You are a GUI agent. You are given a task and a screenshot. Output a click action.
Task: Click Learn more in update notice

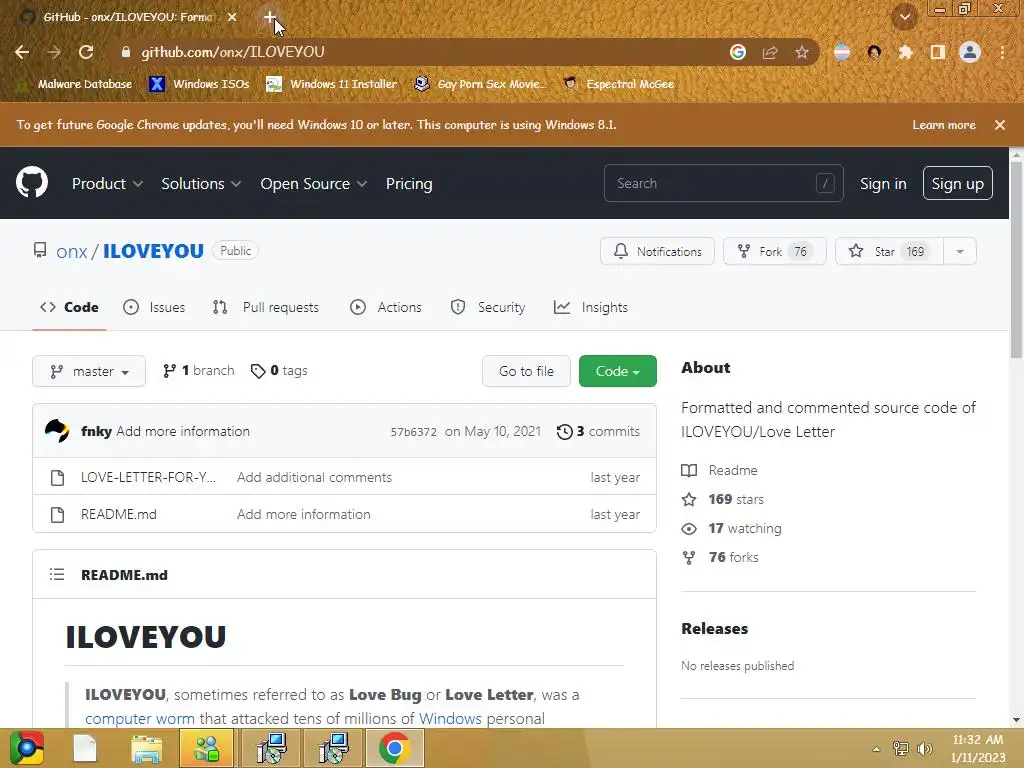coord(944,125)
